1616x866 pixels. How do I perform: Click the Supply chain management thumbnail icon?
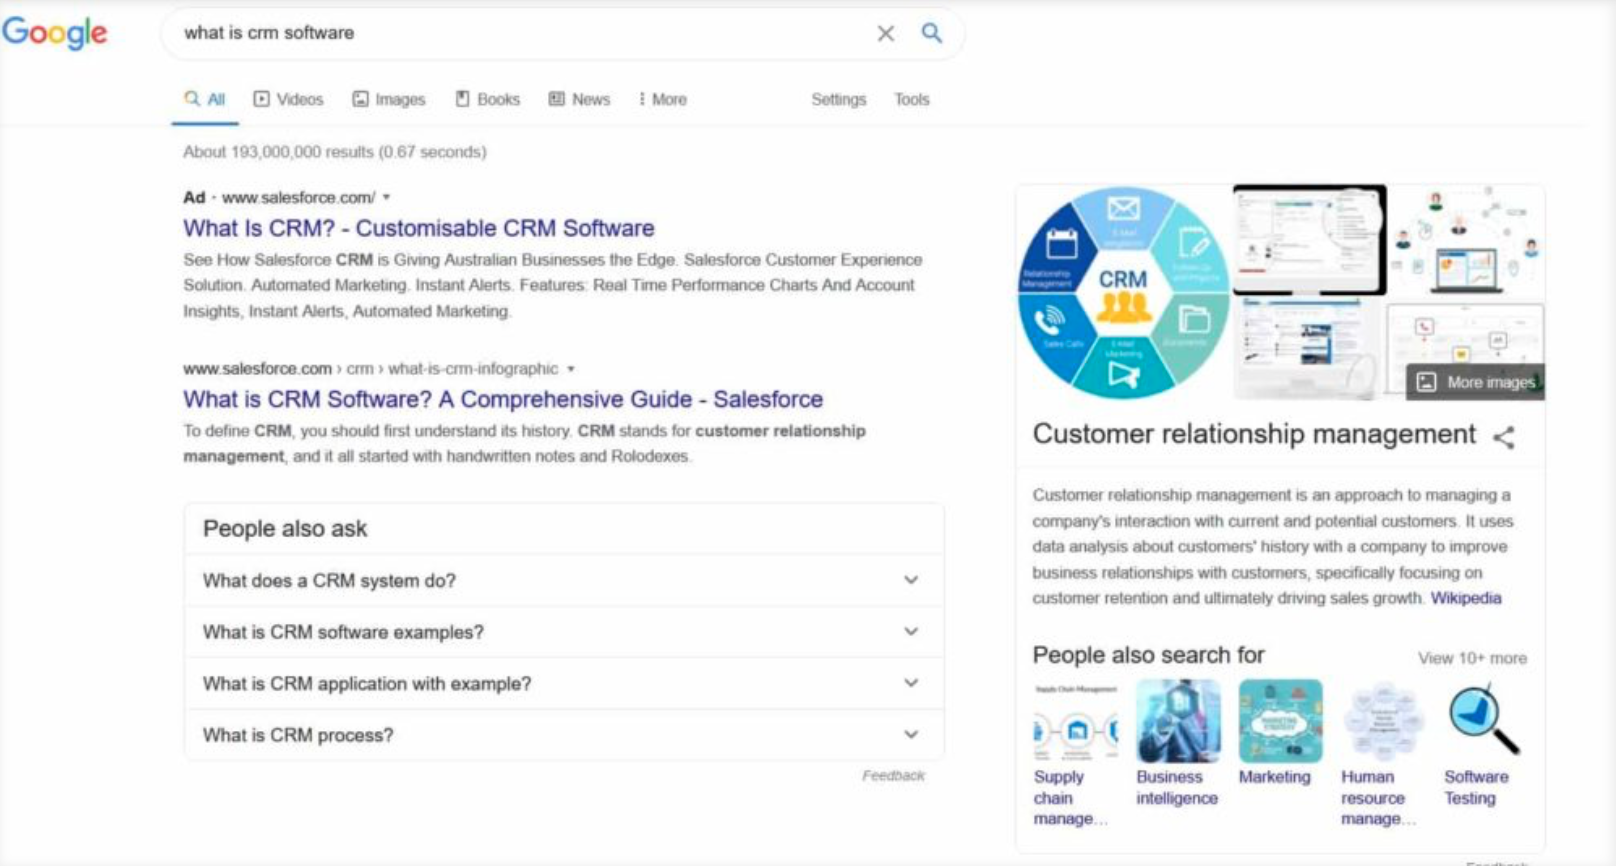pos(1075,722)
